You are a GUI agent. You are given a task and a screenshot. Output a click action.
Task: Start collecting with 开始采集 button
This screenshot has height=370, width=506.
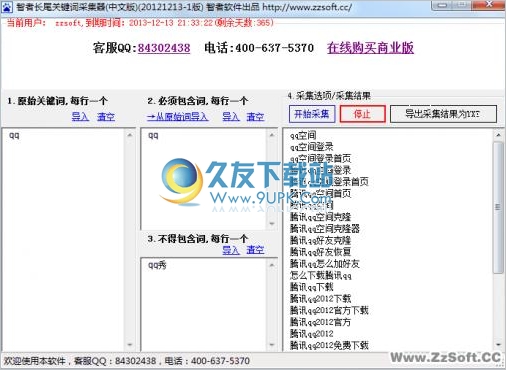tap(312, 114)
